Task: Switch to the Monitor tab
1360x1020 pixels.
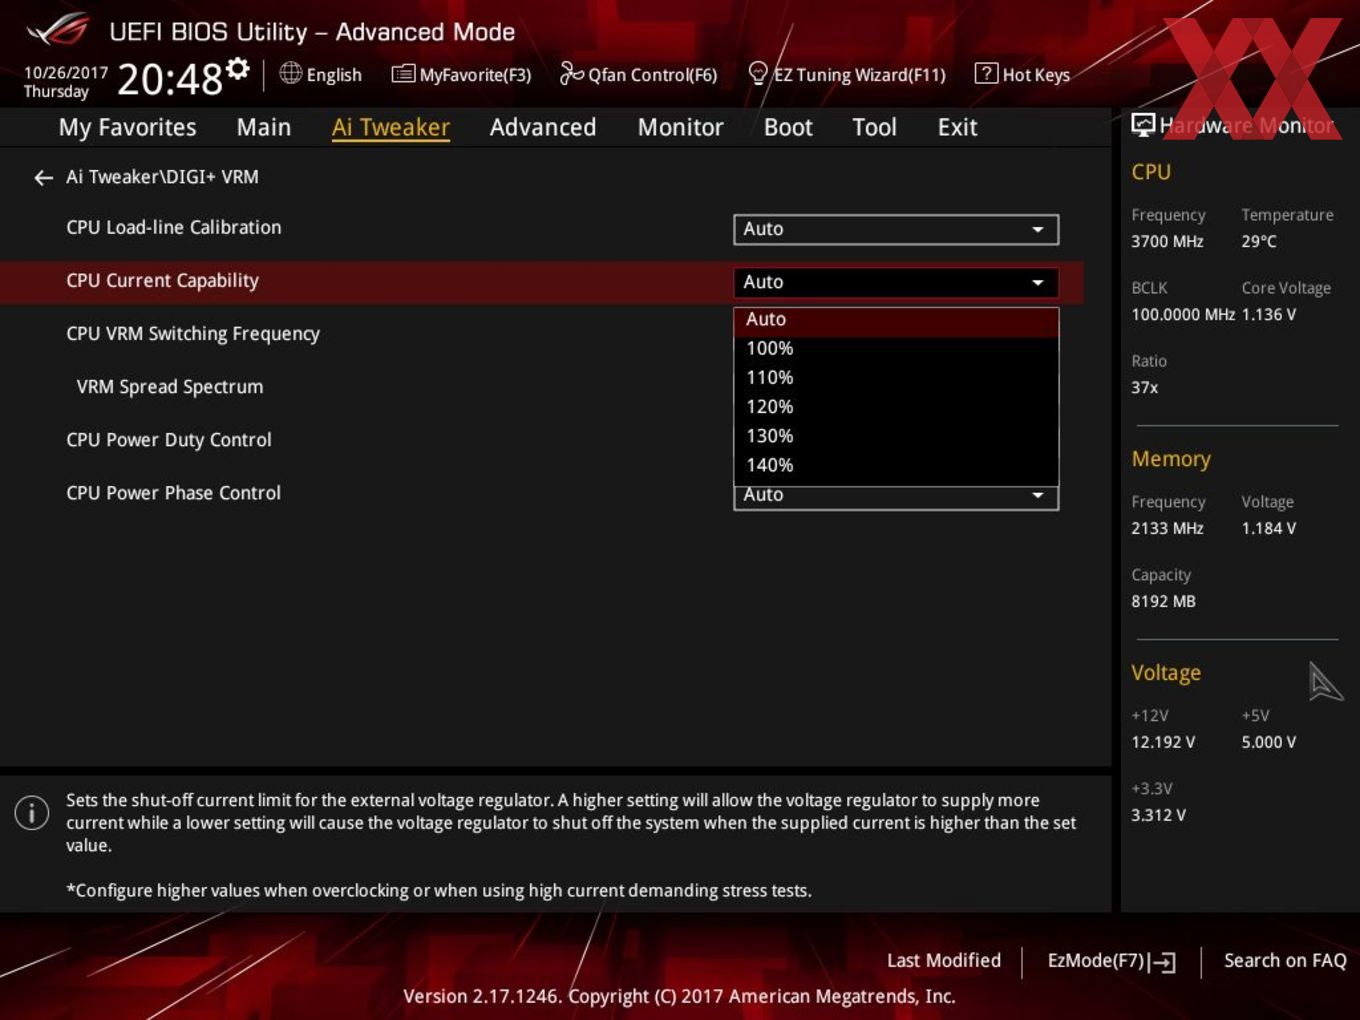Action: tap(680, 127)
